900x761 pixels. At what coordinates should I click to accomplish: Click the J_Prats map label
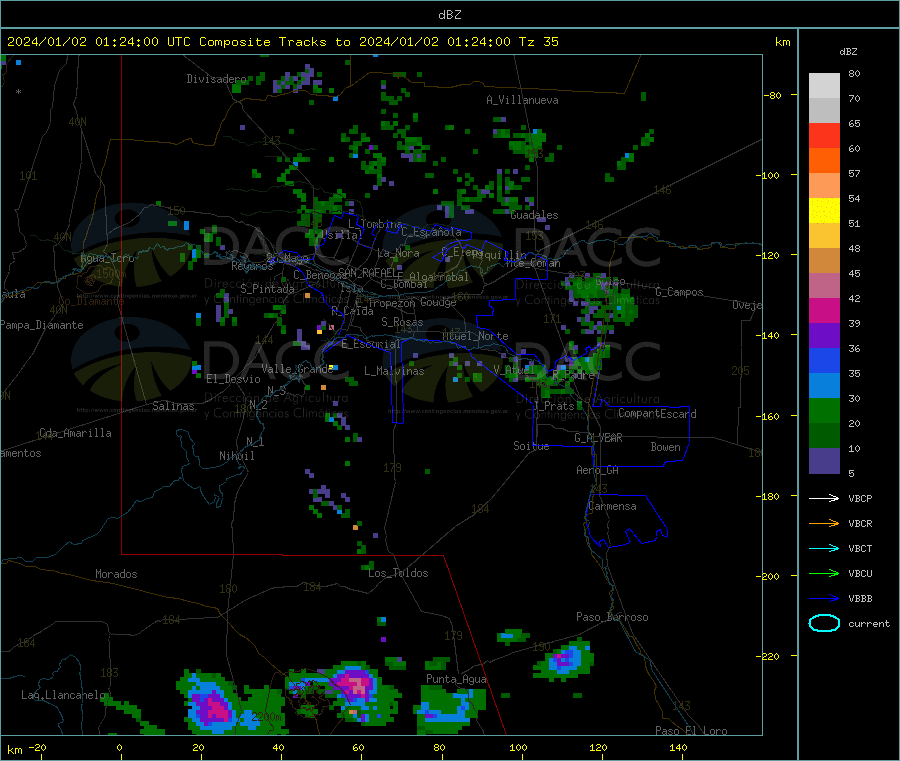pyautogui.click(x=553, y=406)
